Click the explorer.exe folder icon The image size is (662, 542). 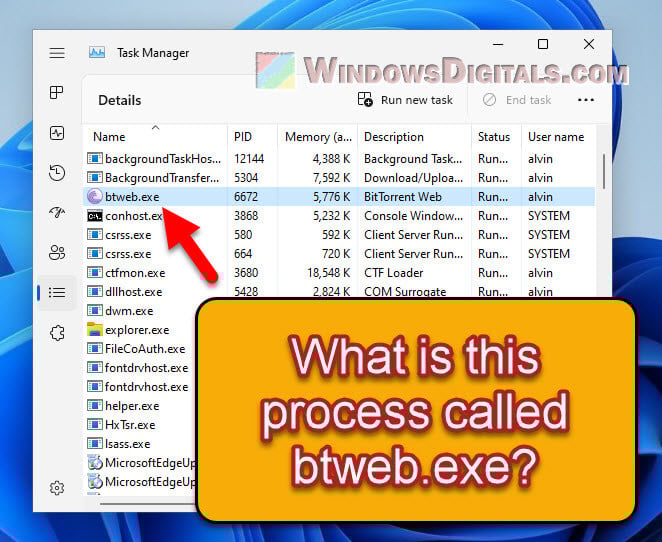coord(95,330)
